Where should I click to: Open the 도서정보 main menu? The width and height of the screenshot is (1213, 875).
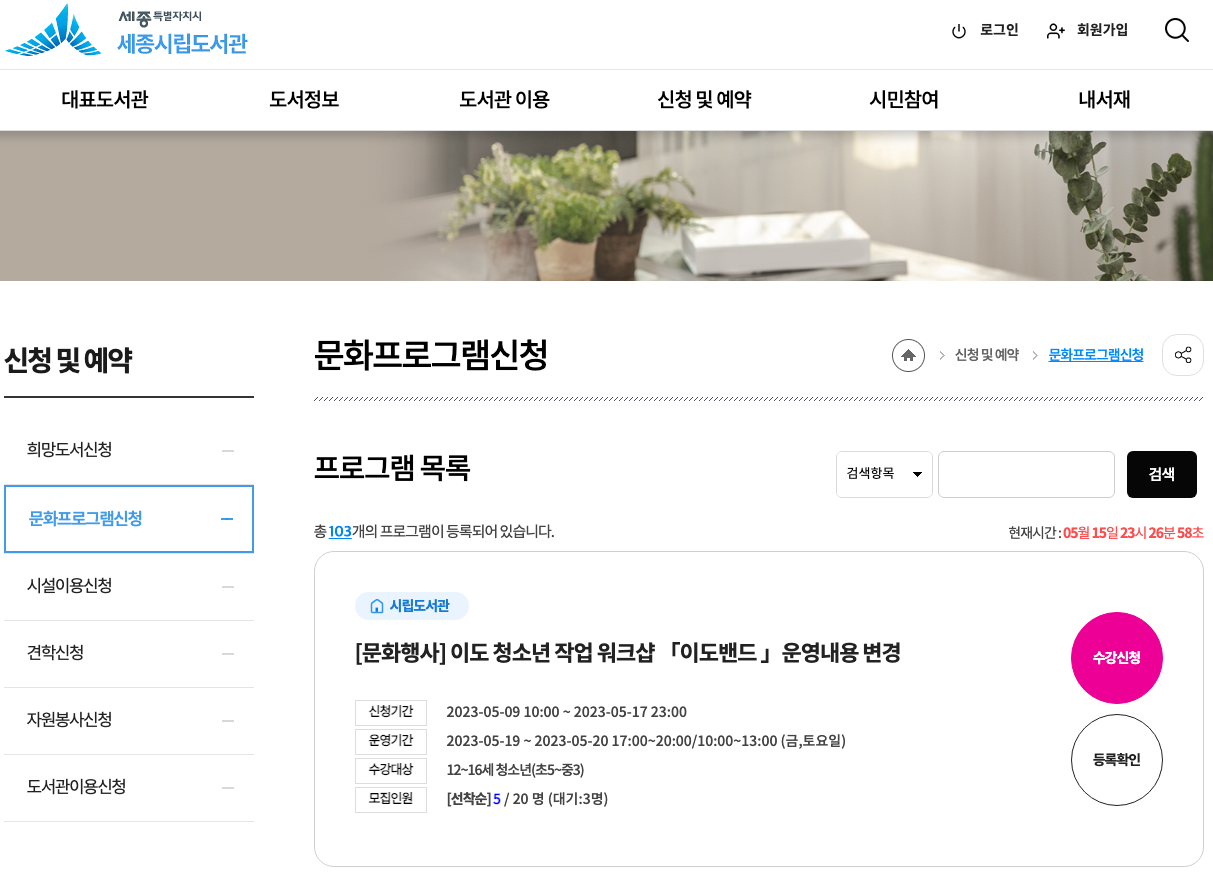tap(304, 100)
